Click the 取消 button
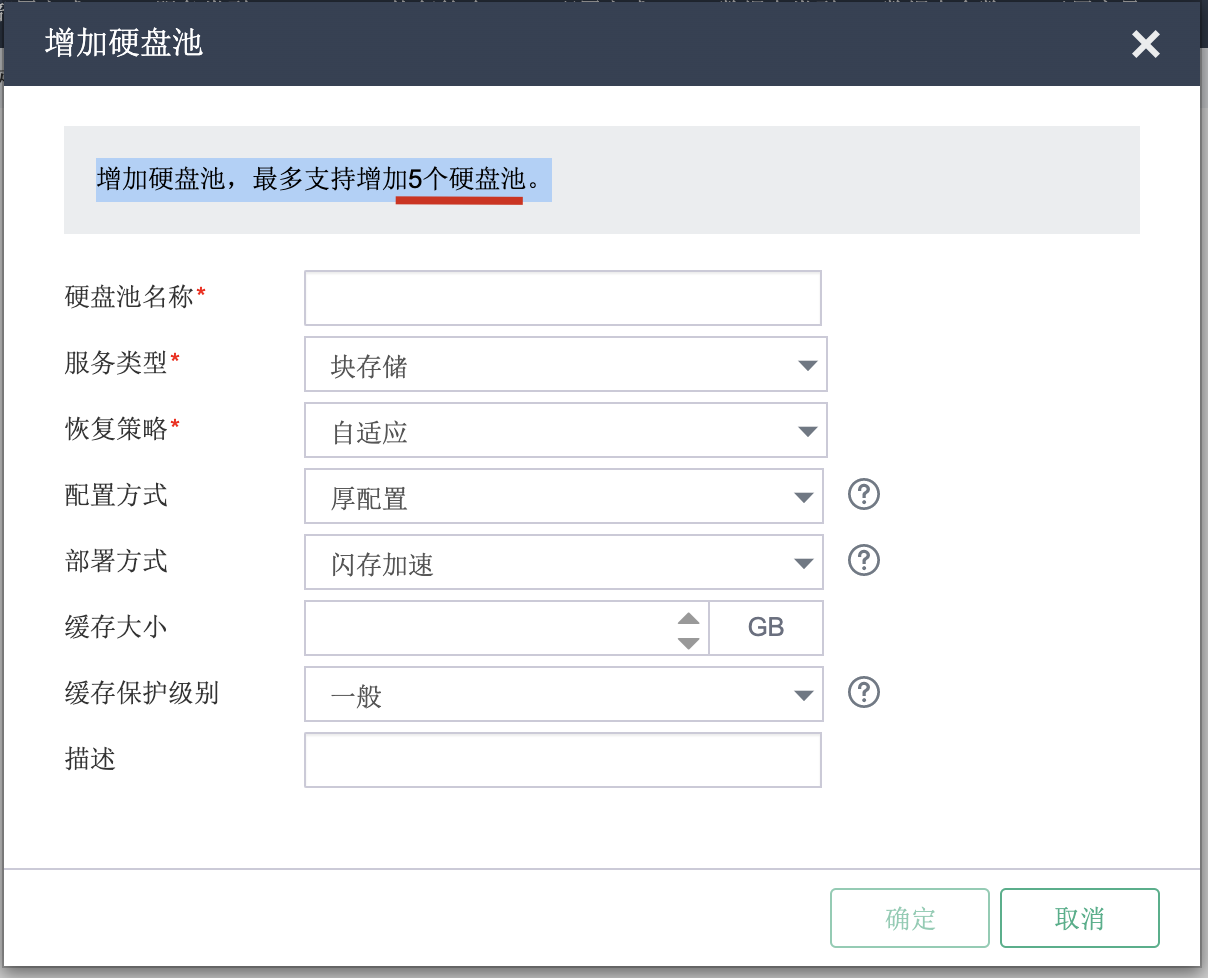This screenshot has height=978, width=1208. click(x=1079, y=918)
